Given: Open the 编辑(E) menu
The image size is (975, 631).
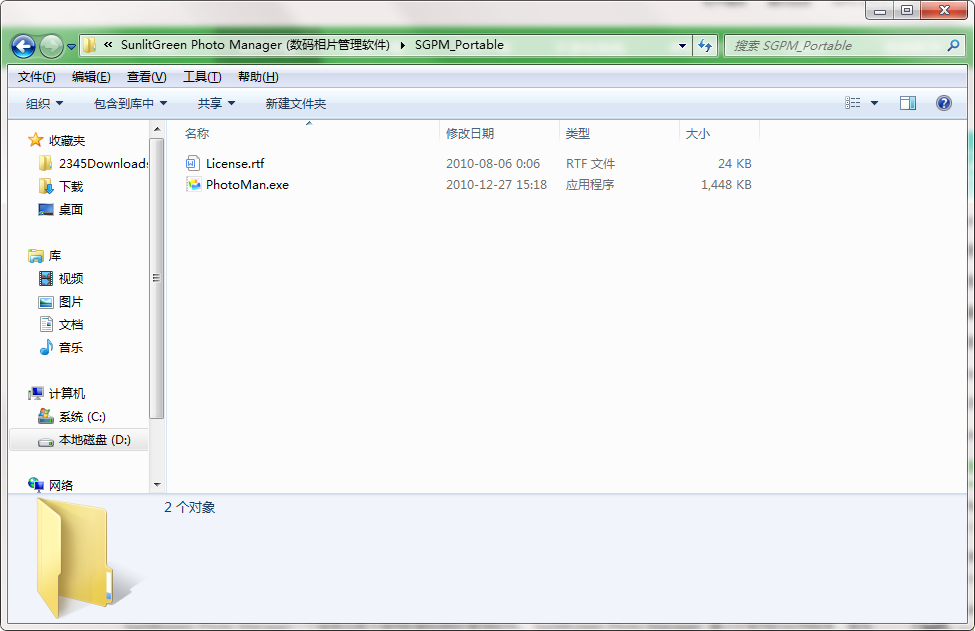Looking at the screenshot, I should [91, 76].
